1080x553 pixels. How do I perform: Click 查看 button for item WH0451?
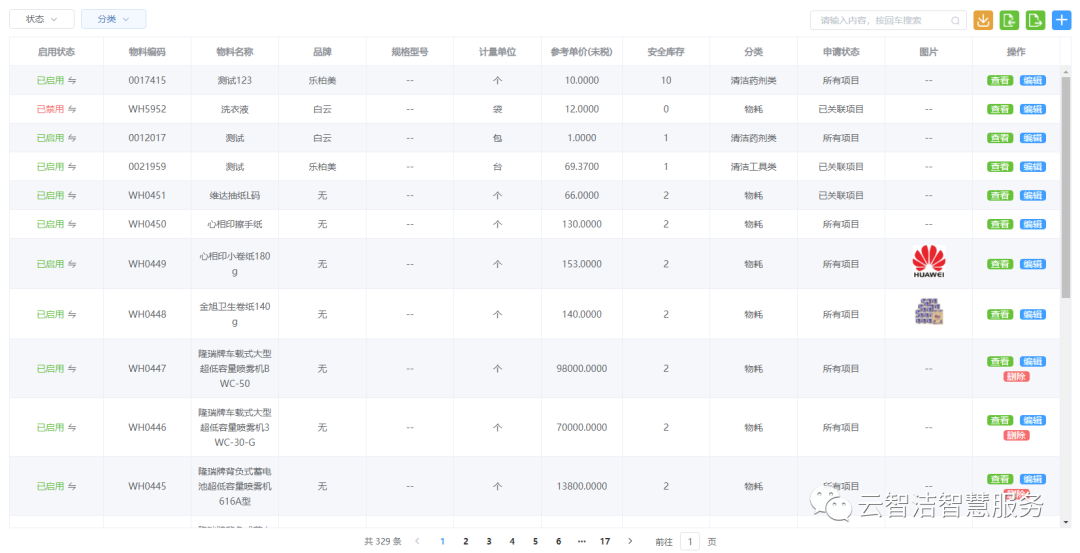1000,196
